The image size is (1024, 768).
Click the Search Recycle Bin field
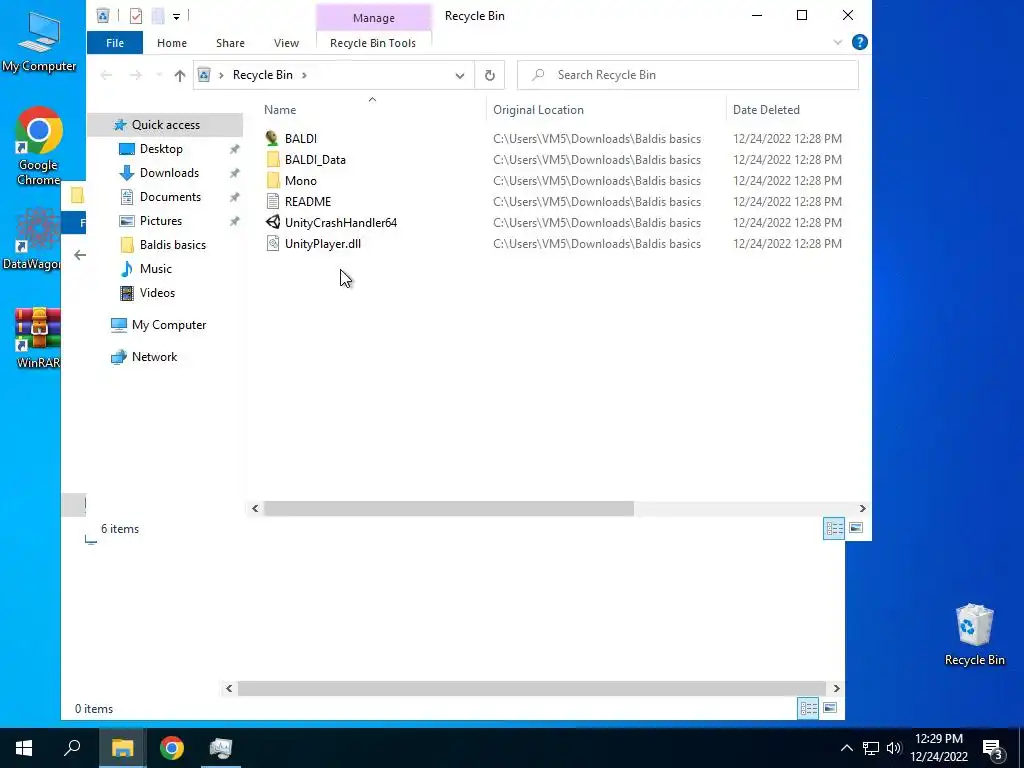688,75
